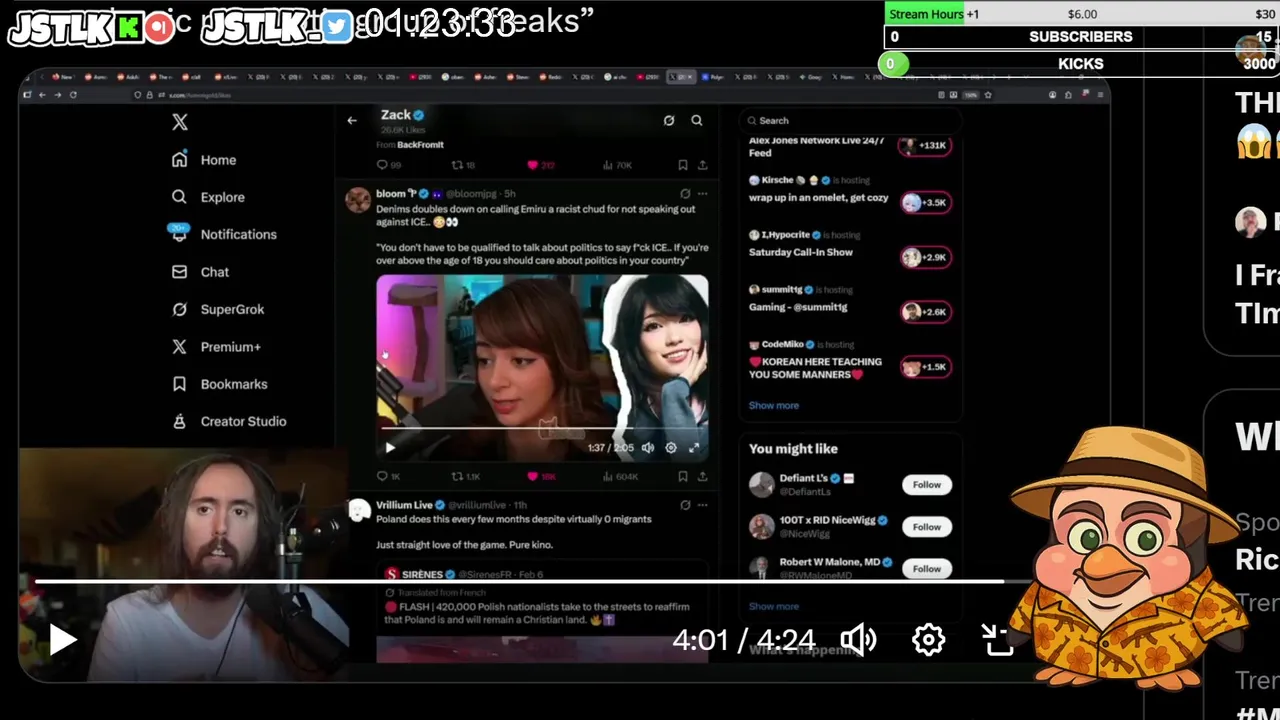
Task: View analytics showing 604K views
Action: coord(620,477)
